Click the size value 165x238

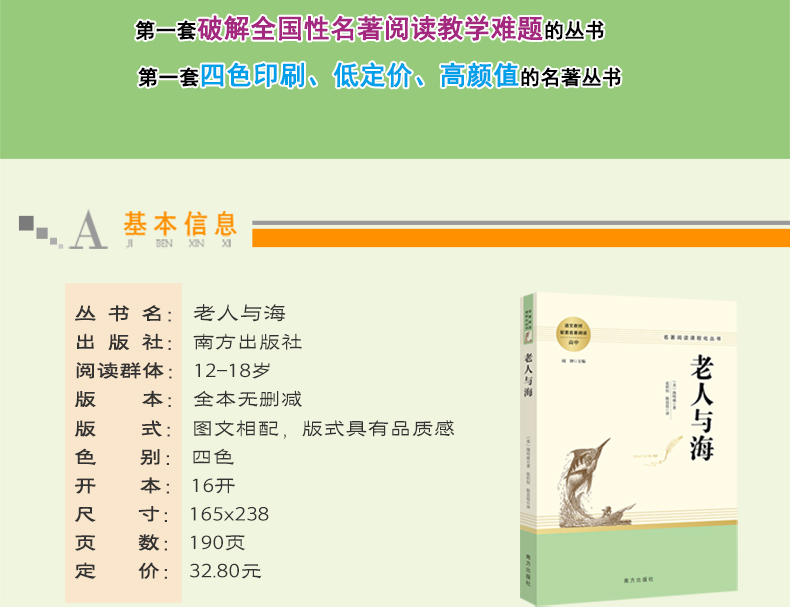point(229,514)
